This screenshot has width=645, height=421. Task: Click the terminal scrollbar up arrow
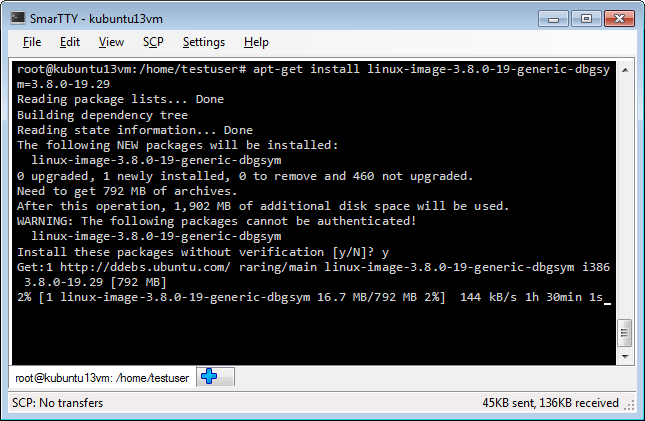coord(625,70)
